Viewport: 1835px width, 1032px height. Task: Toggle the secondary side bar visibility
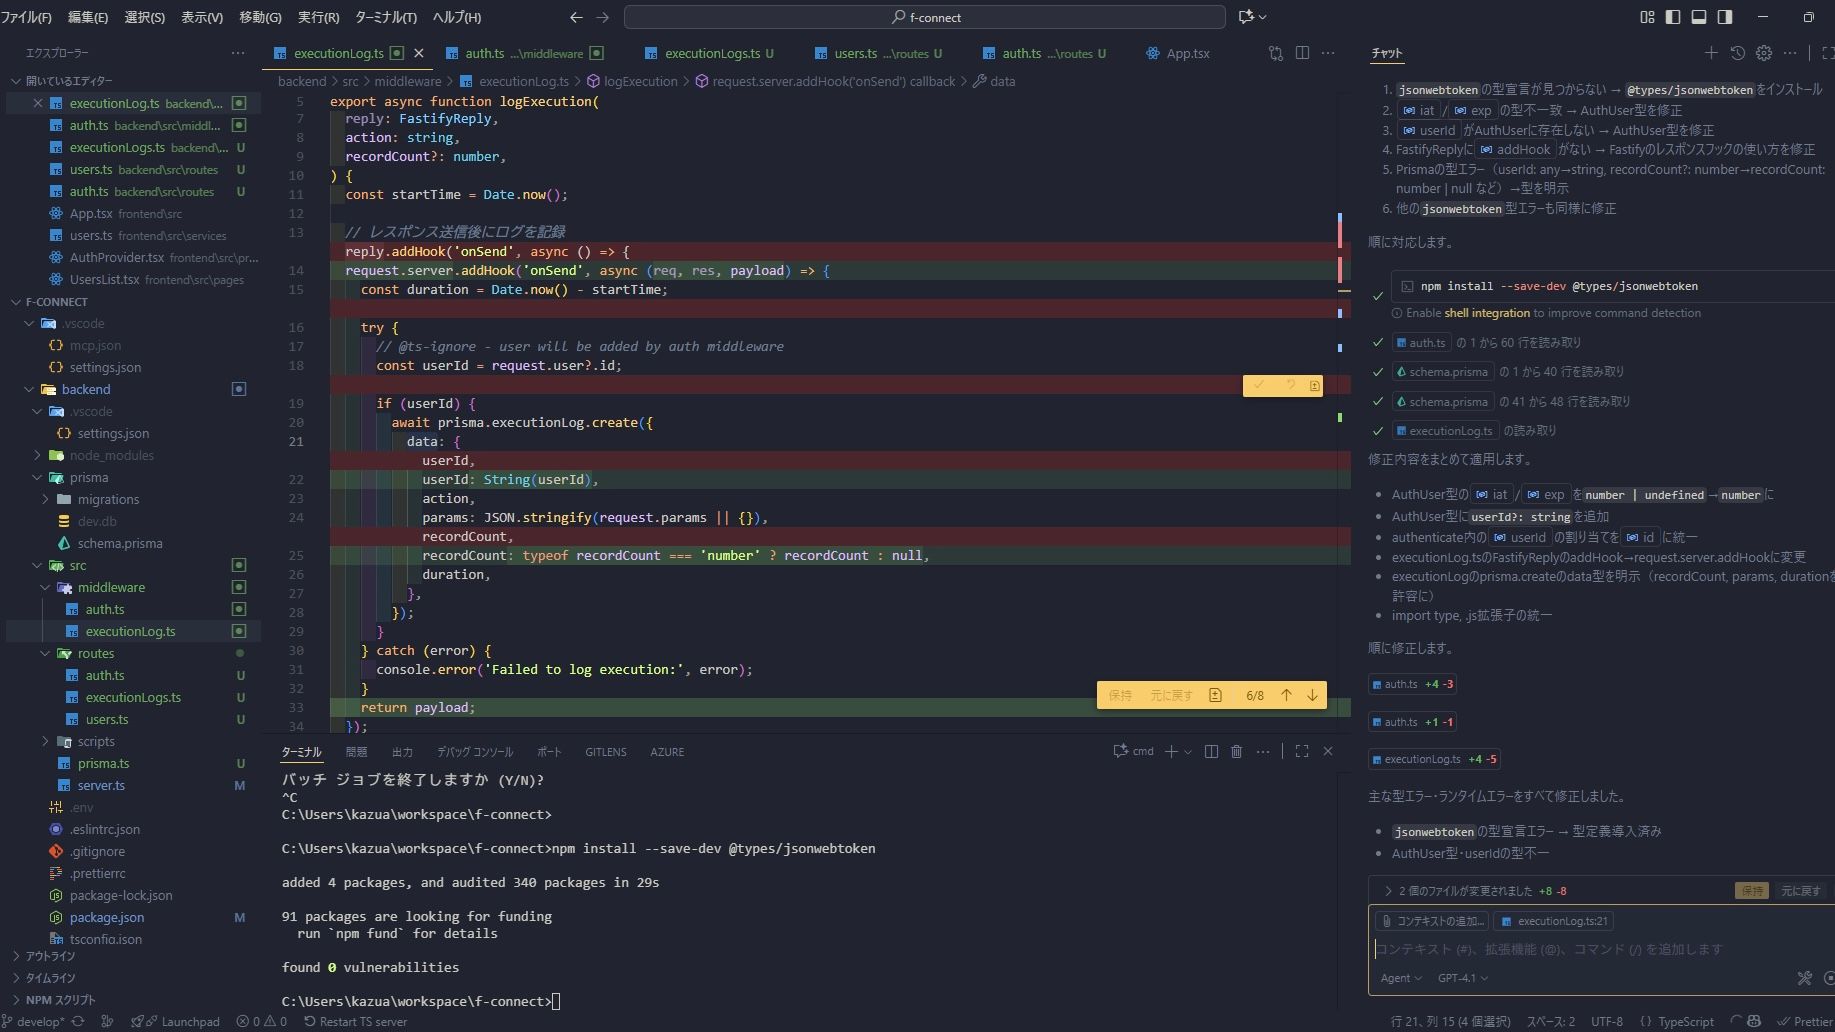(1725, 17)
